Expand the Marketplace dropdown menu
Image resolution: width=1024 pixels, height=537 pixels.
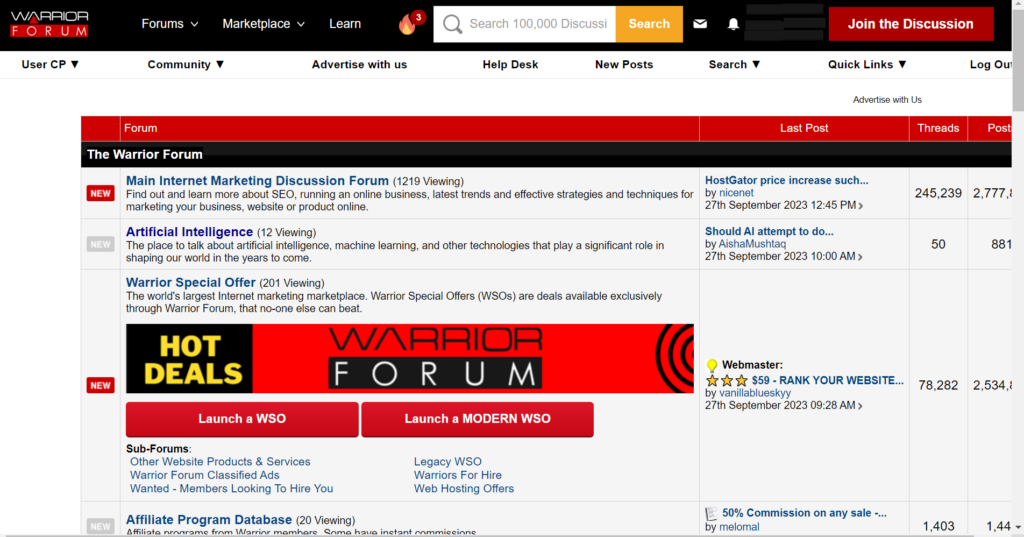(263, 24)
